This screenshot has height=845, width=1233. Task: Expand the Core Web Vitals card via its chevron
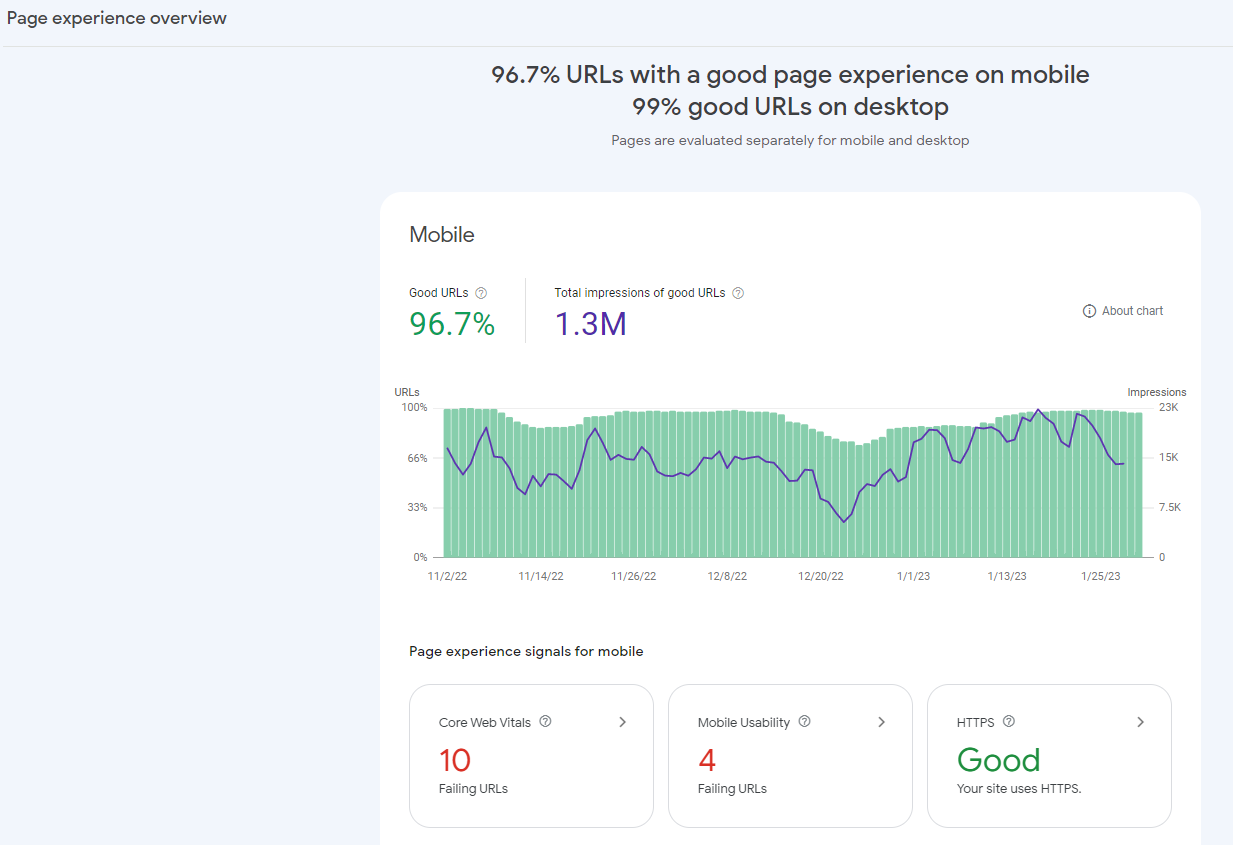[x=622, y=721]
